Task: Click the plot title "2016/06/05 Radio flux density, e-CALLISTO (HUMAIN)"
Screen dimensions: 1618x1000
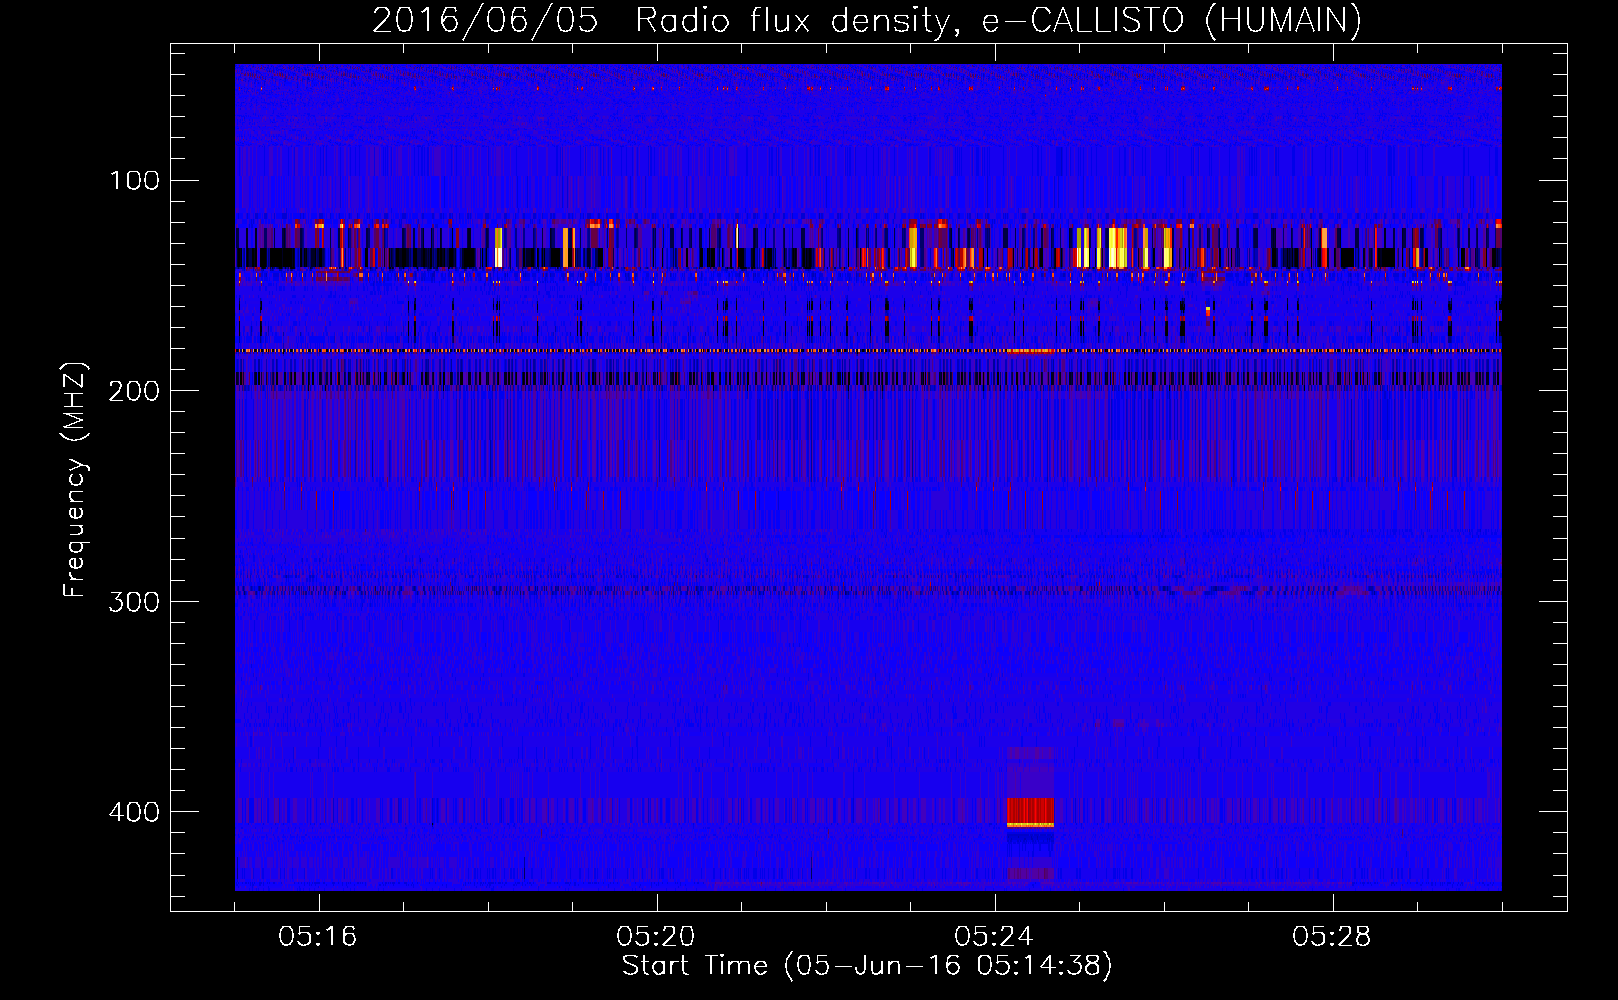Action: point(867,20)
